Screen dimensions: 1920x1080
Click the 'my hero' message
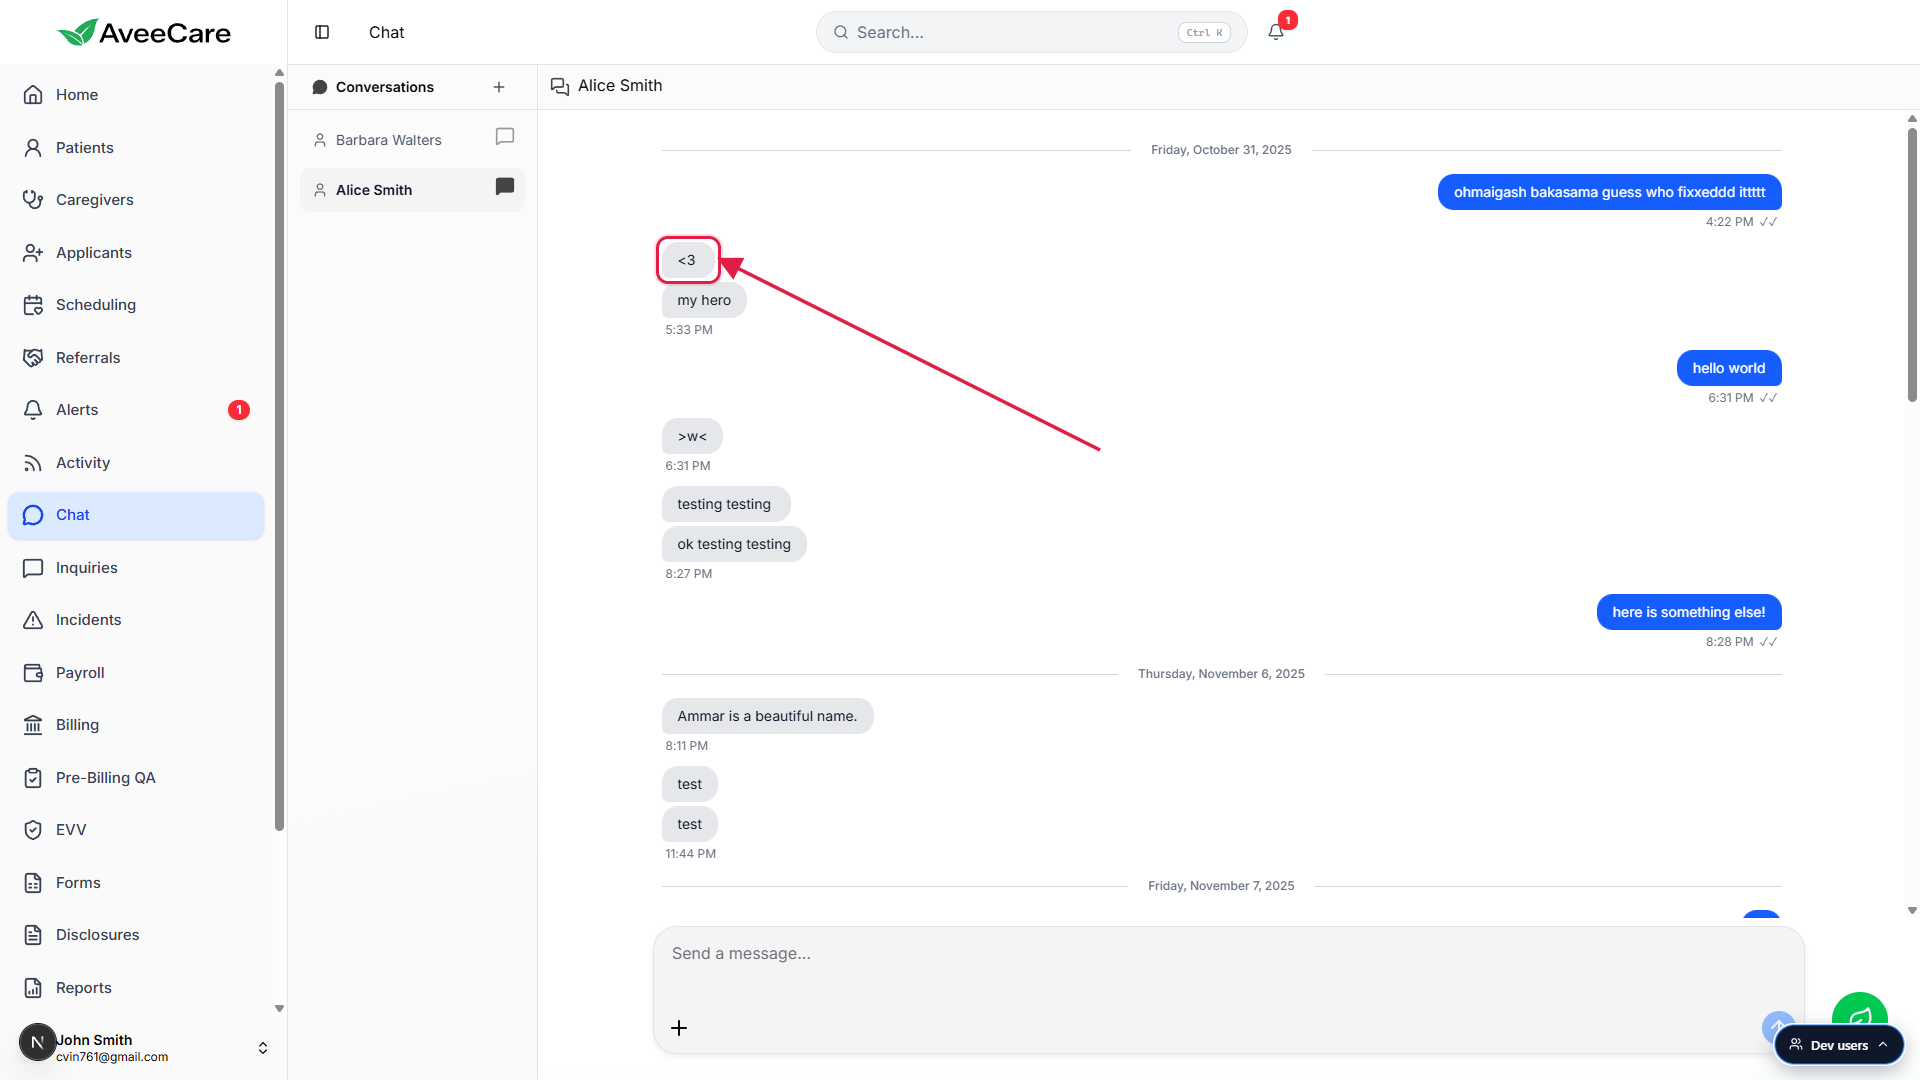point(704,300)
